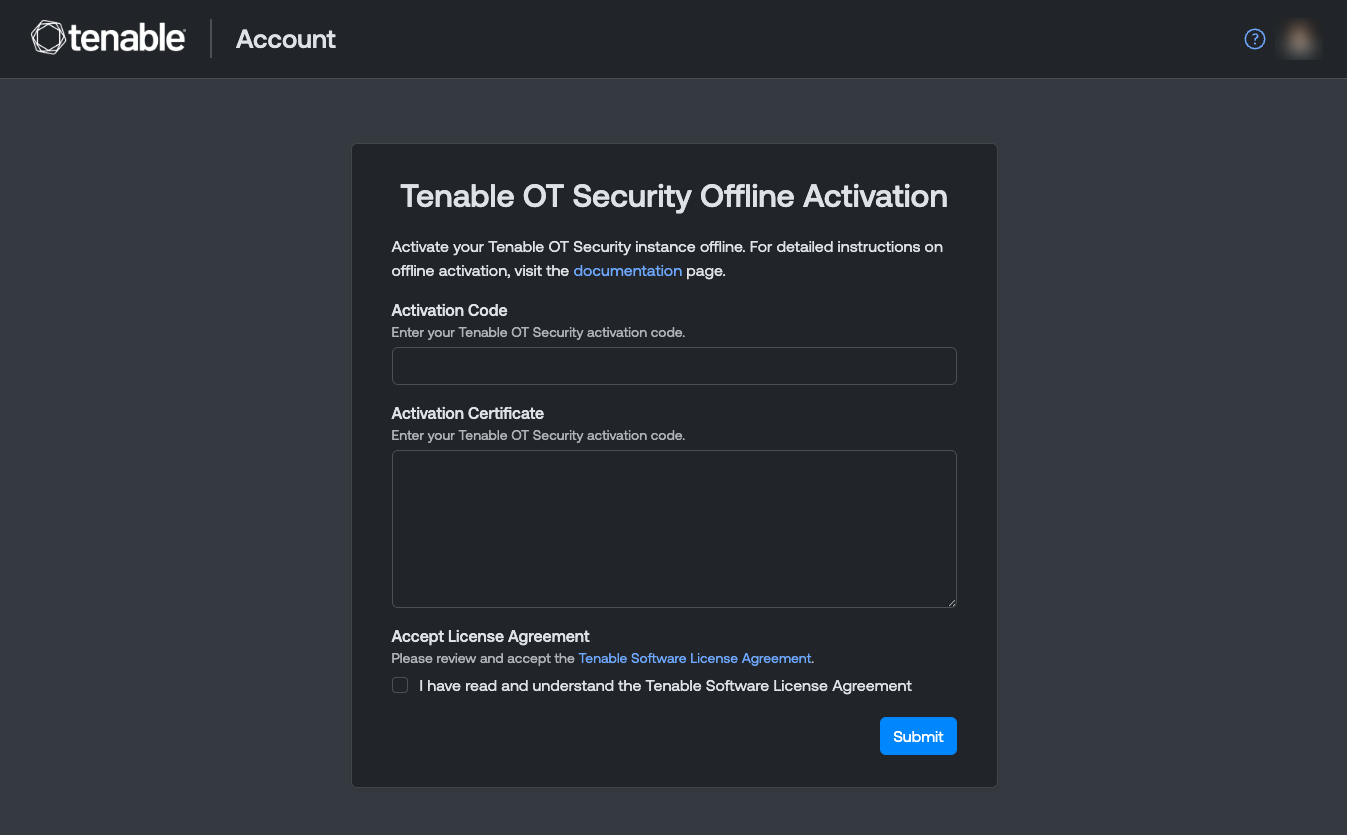Click the Accept License Agreement heading
The width and height of the screenshot is (1347, 835).
[490, 636]
